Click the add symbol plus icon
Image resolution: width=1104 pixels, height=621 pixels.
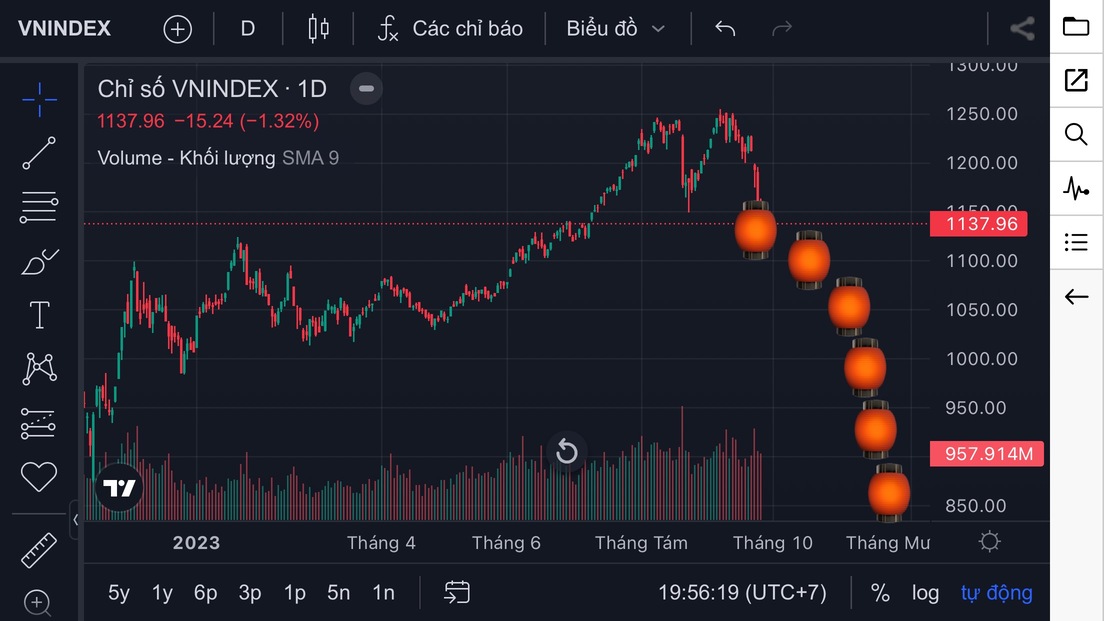[177, 29]
